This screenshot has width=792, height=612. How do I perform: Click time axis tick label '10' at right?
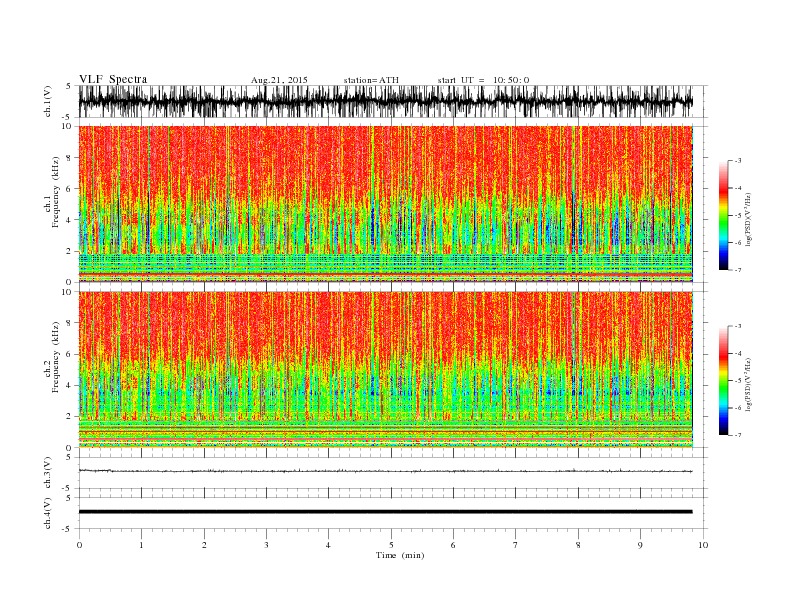(703, 545)
